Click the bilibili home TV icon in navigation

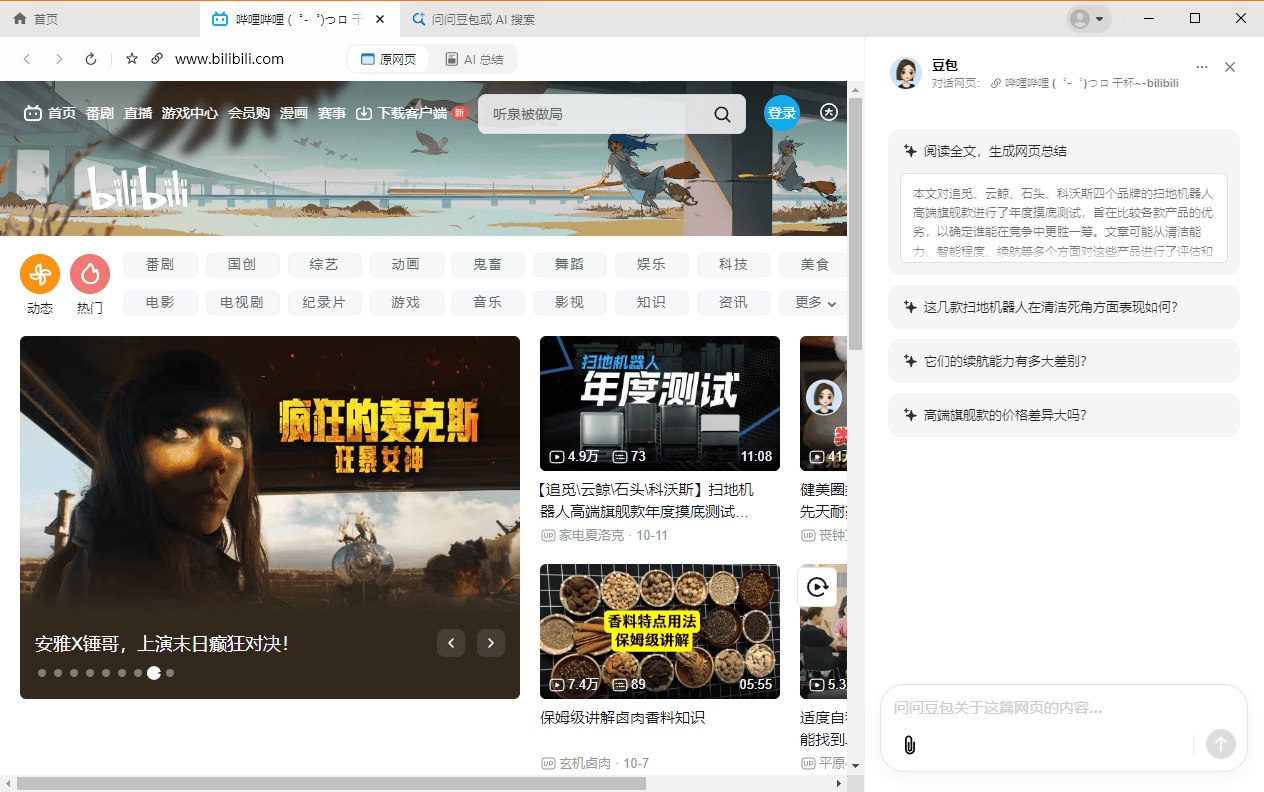[x=33, y=113]
